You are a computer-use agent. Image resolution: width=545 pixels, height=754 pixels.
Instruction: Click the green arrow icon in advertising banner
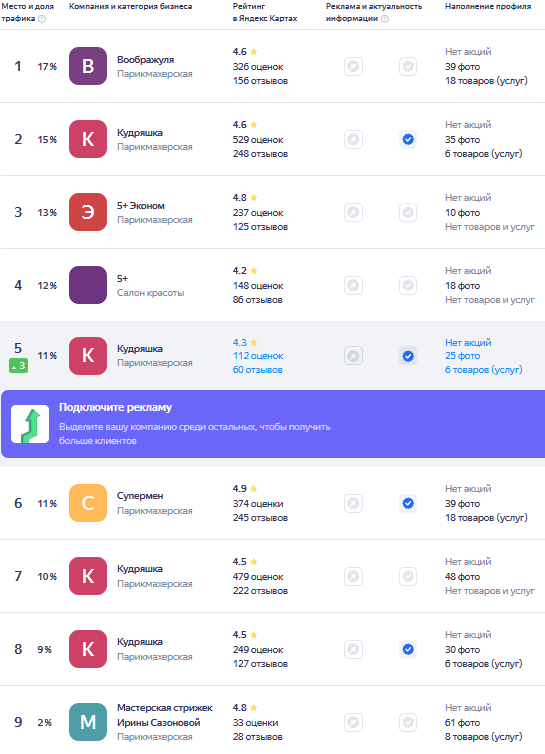click(30, 424)
